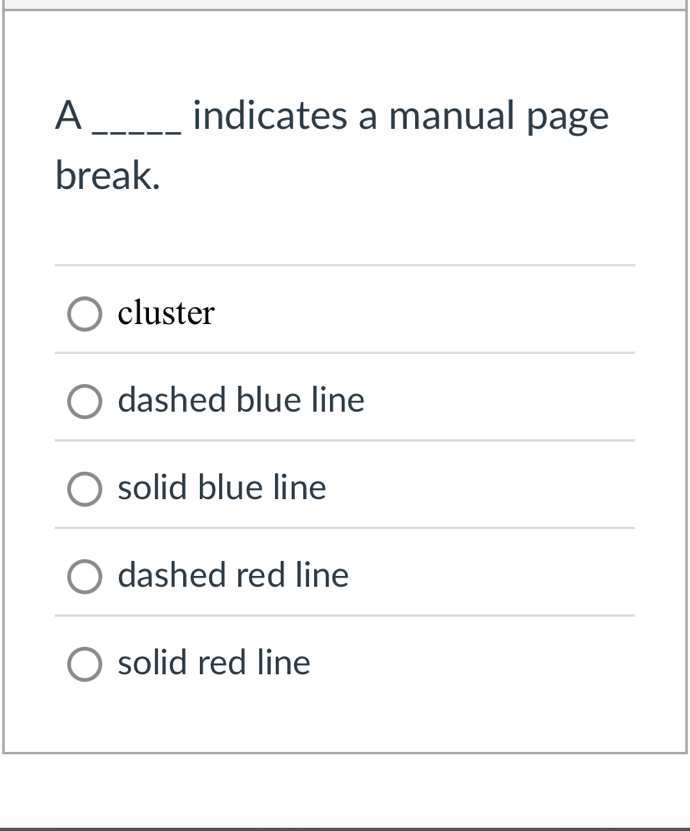Click the cluster answer label text
The width and height of the screenshot is (690, 831).
(166, 313)
